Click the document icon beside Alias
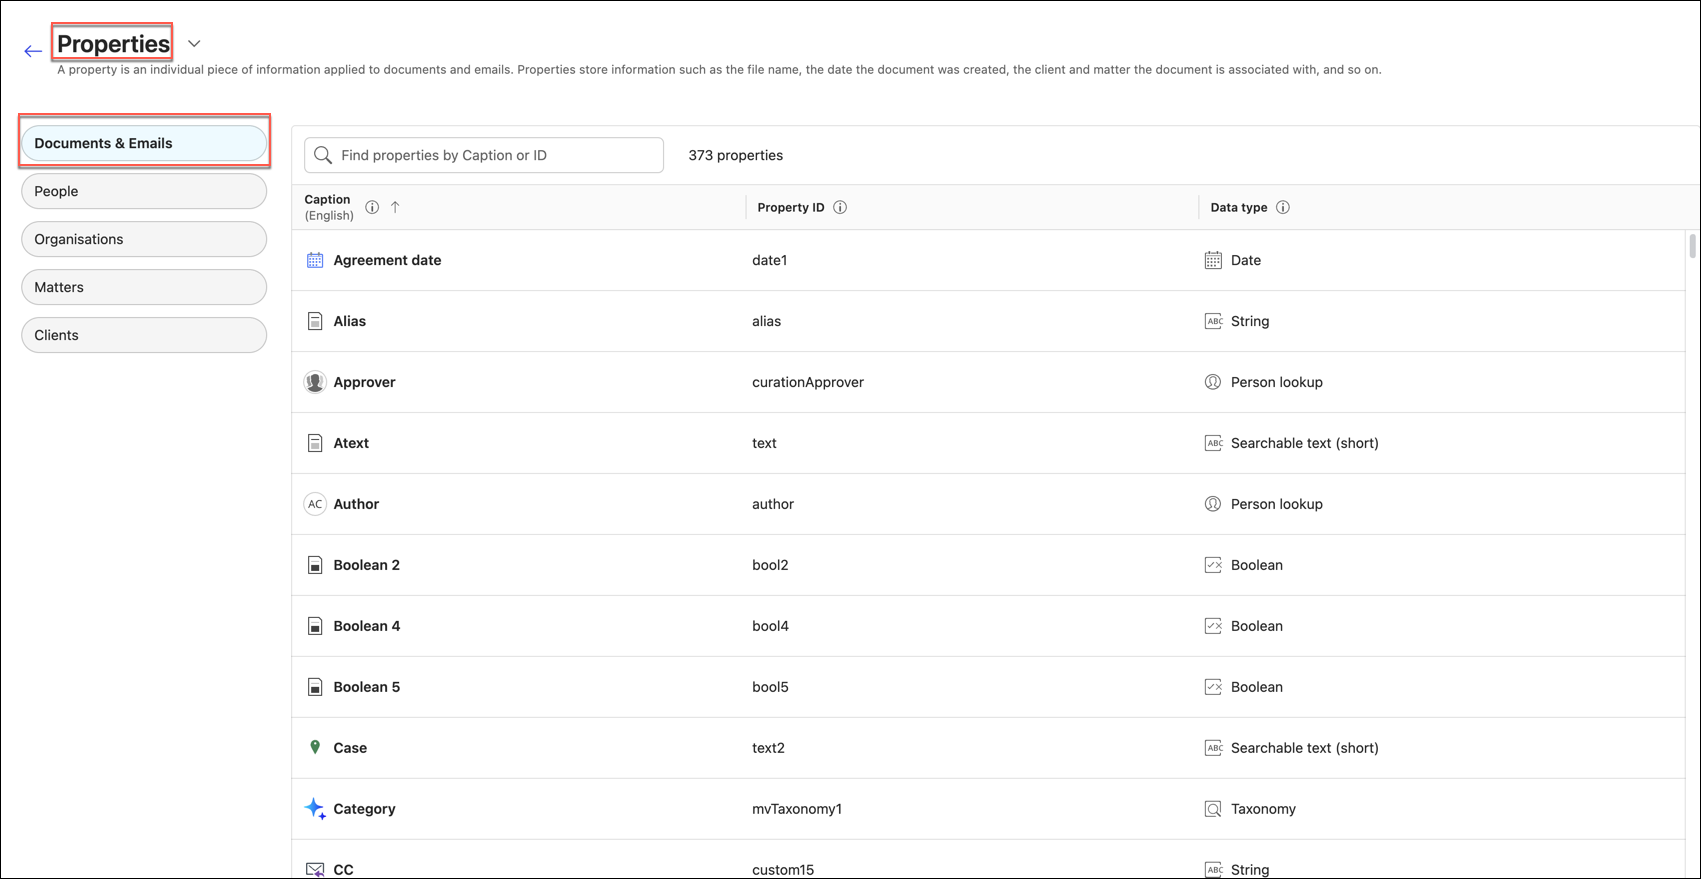This screenshot has height=879, width=1701. 315,321
